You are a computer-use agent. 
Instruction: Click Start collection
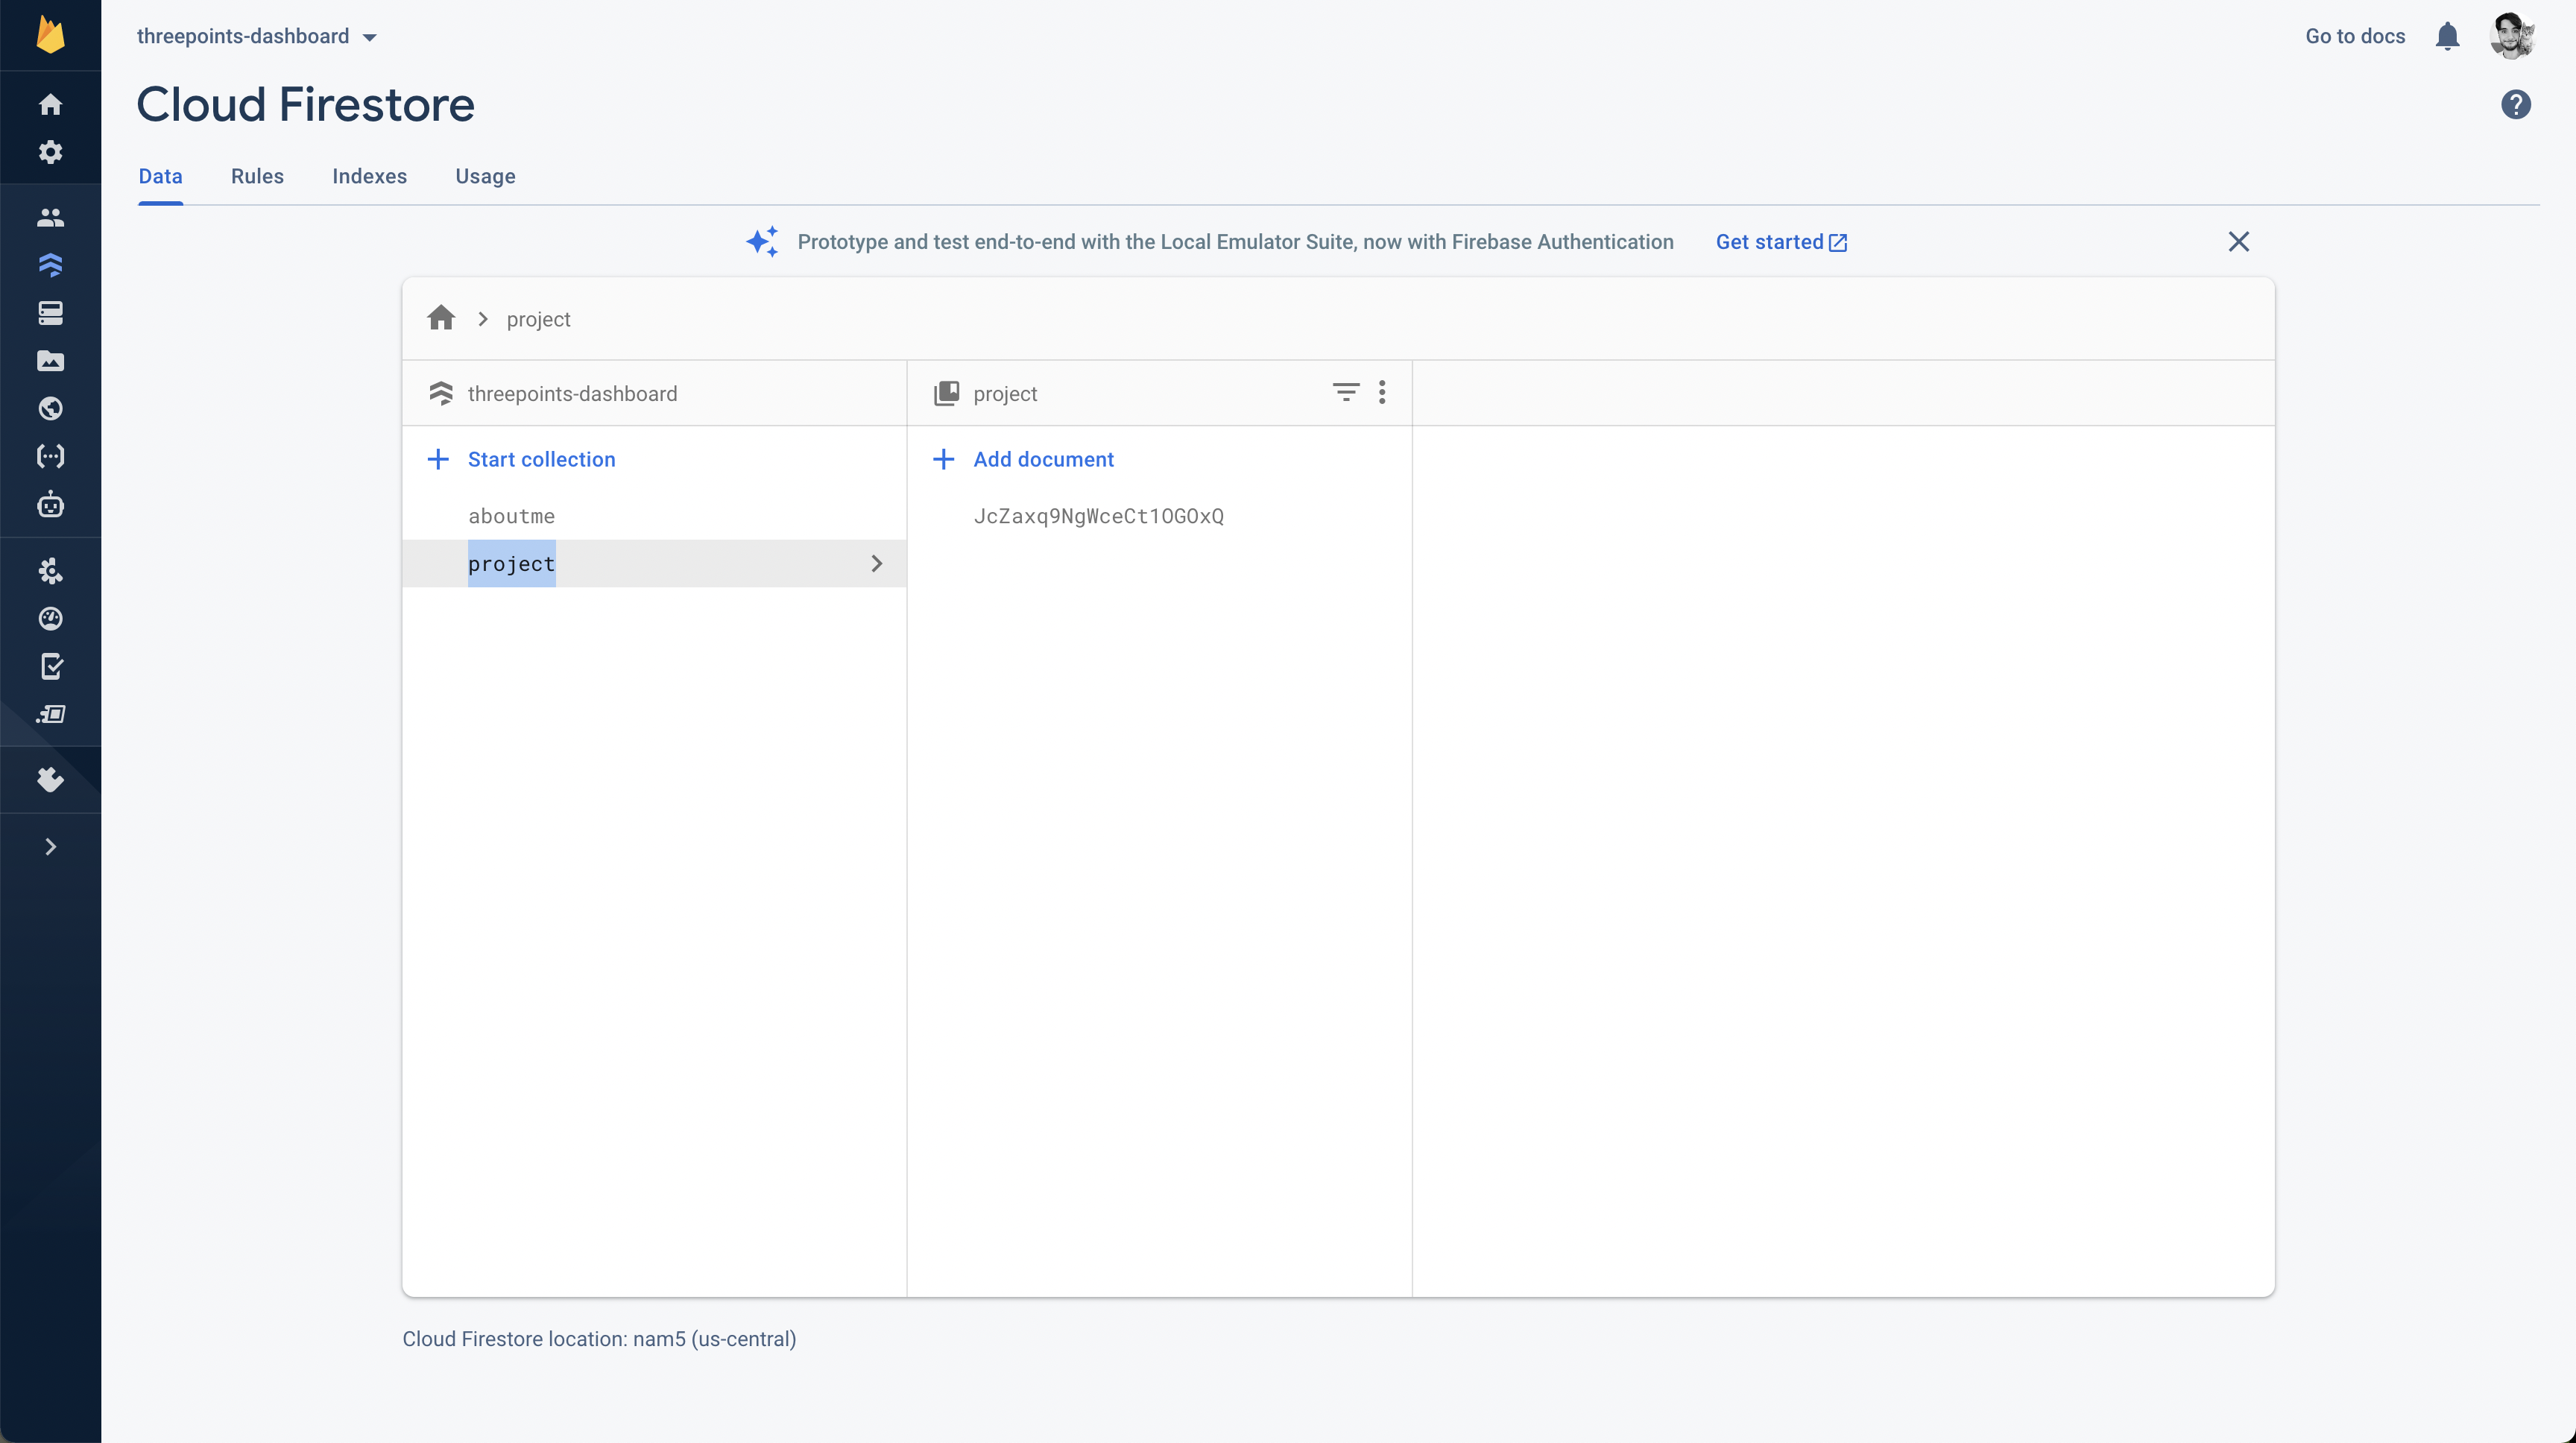[x=540, y=459]
